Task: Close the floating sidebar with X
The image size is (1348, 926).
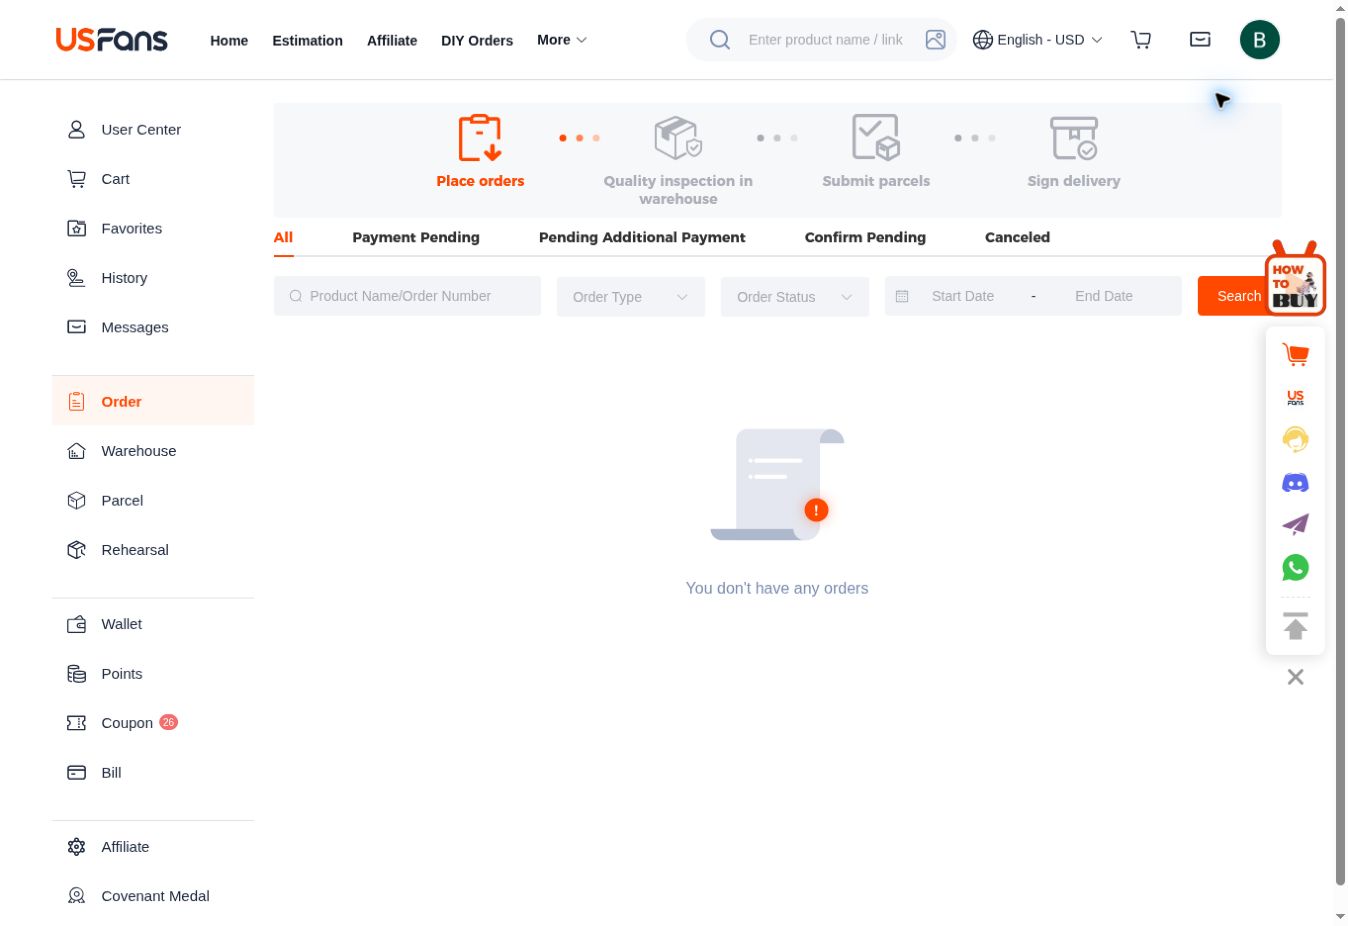Action: [x=1295, y=677]
